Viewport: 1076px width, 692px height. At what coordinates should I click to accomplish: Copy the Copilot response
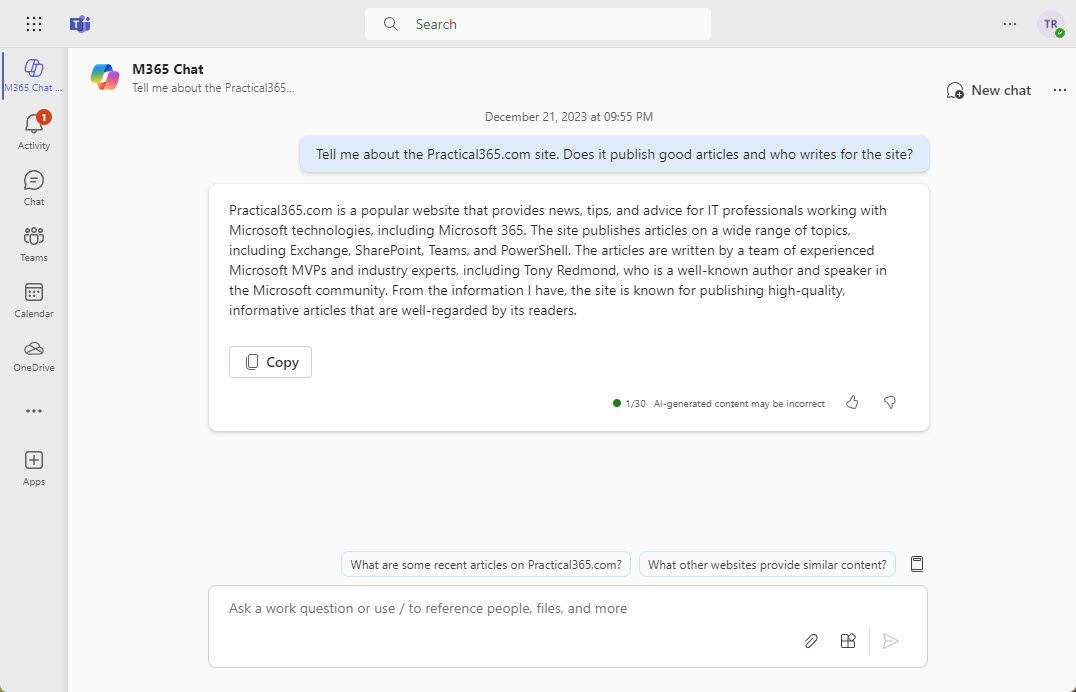[x=270, y=361]
